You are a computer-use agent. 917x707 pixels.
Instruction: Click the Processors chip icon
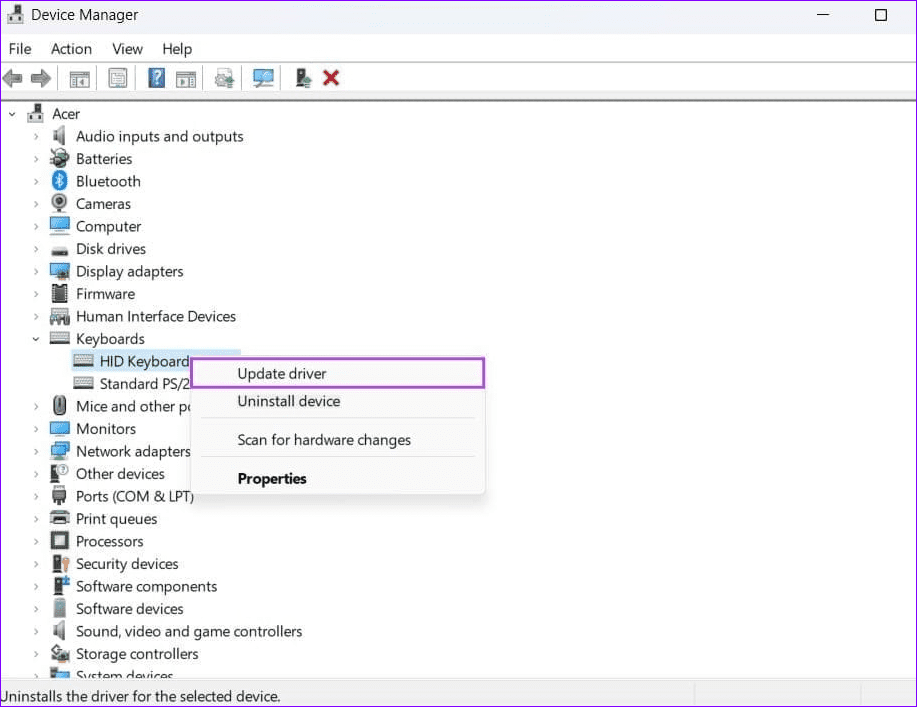[x=59, y=540]
